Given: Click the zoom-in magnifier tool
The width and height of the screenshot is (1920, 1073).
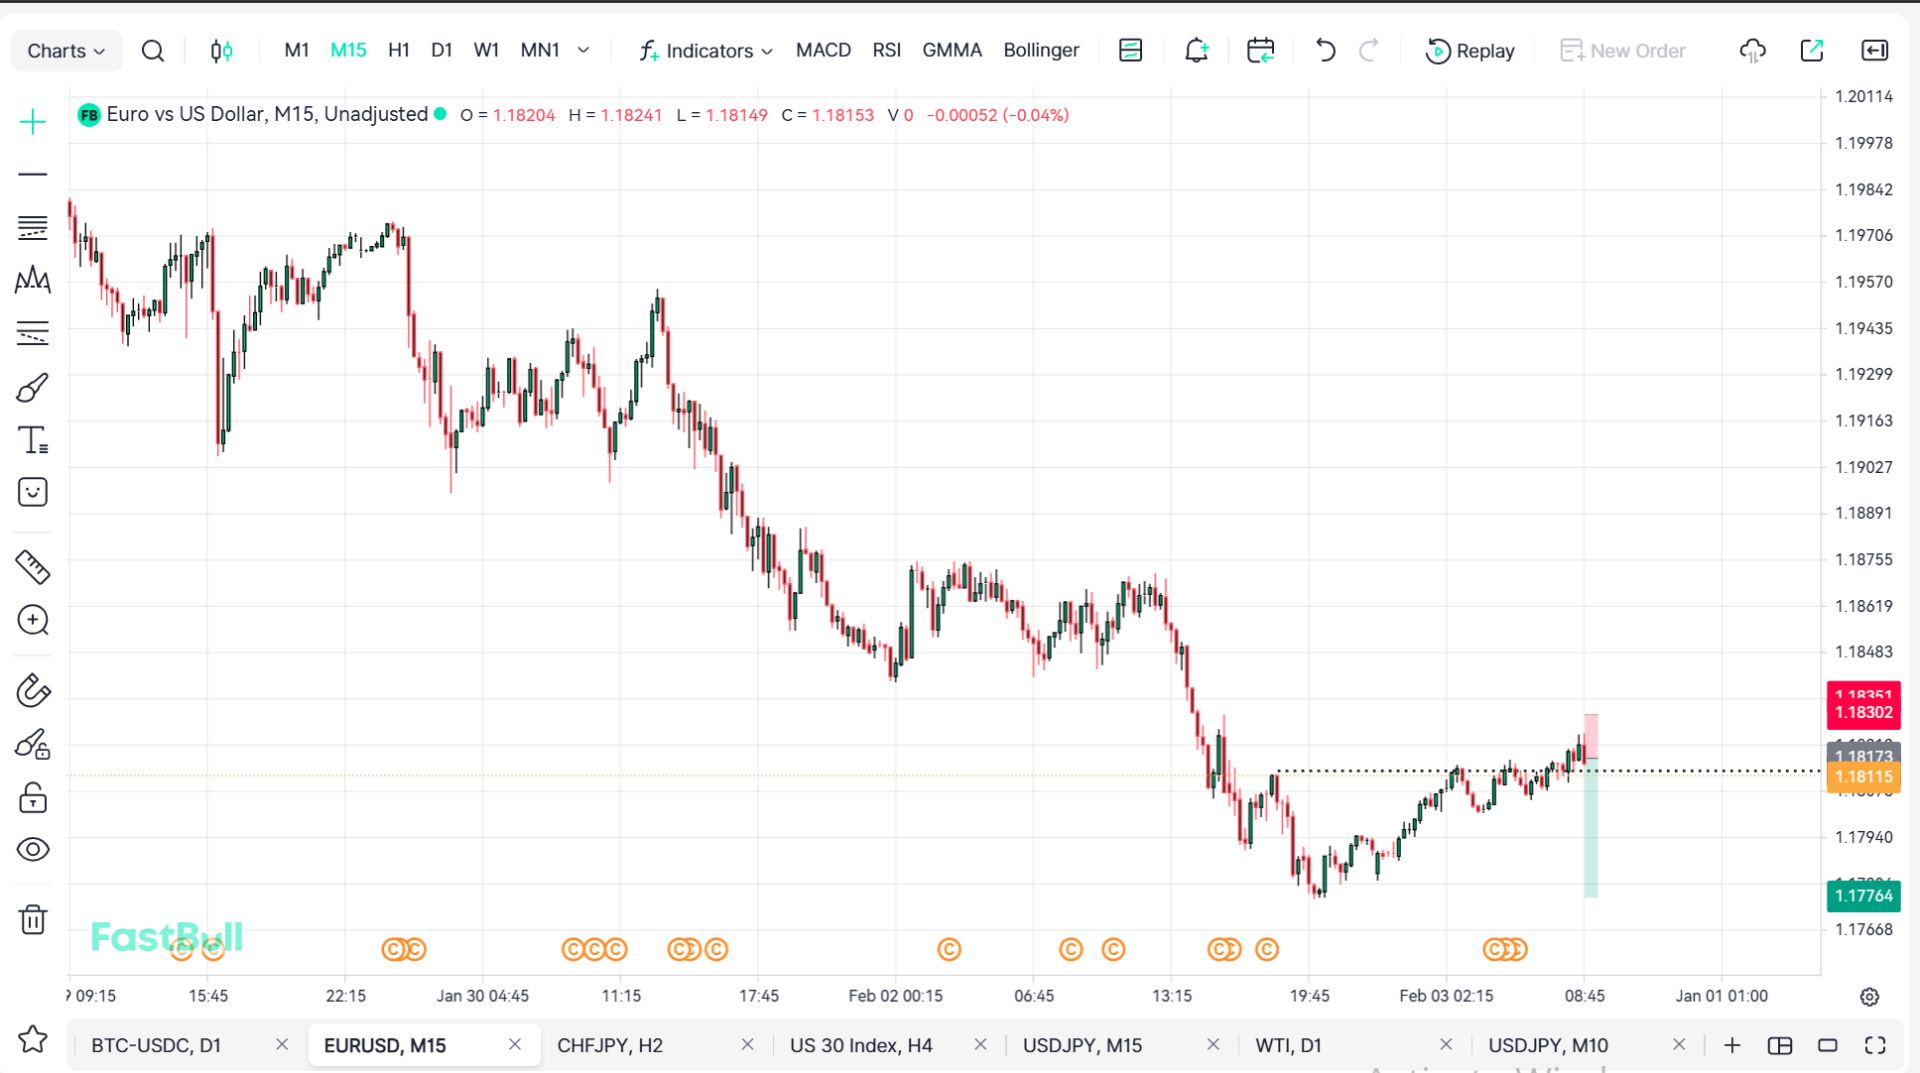Looking at the screenshot, I should pyautogui.click(x=32, y=620).
